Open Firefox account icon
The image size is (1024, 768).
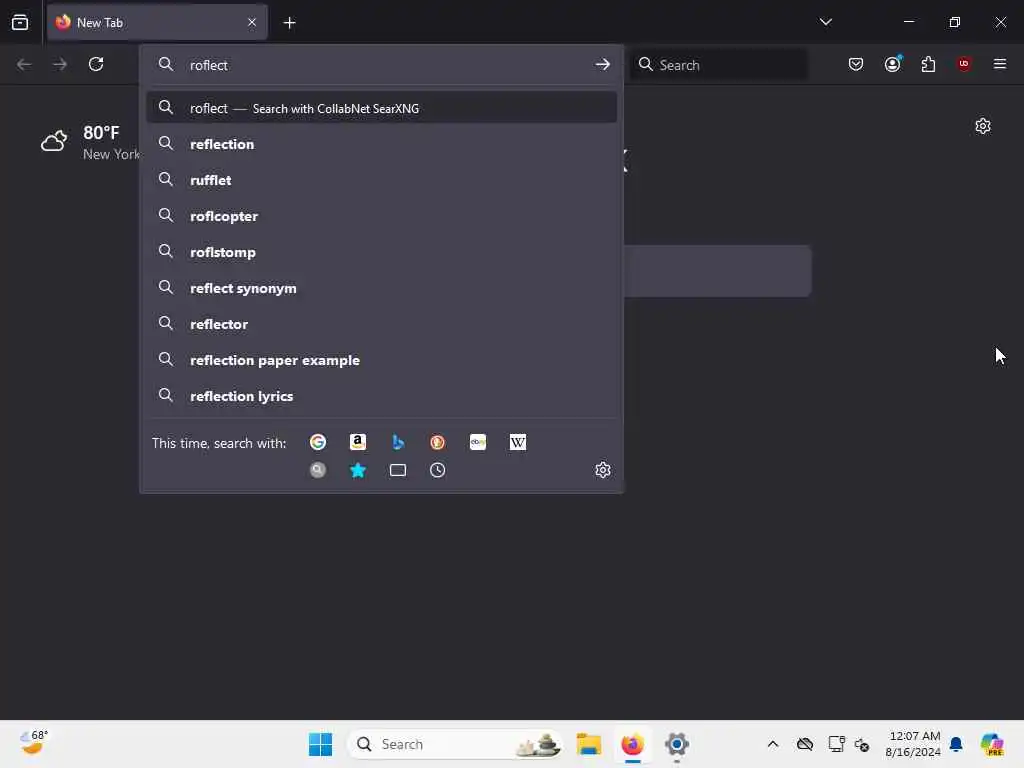(893, 64)
